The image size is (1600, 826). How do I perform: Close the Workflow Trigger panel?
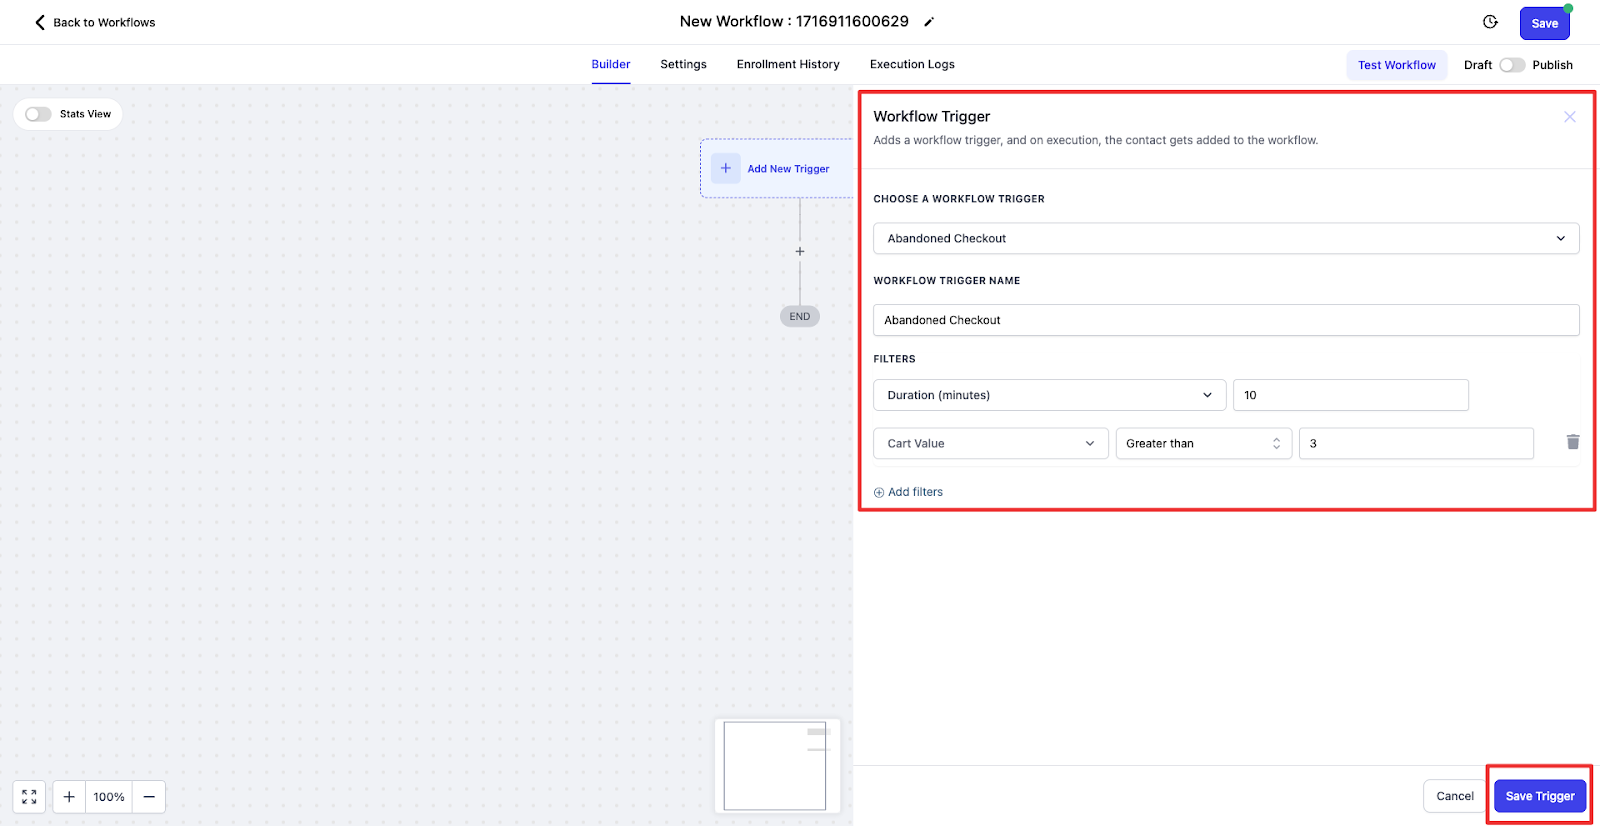[x=1570, y=117]
